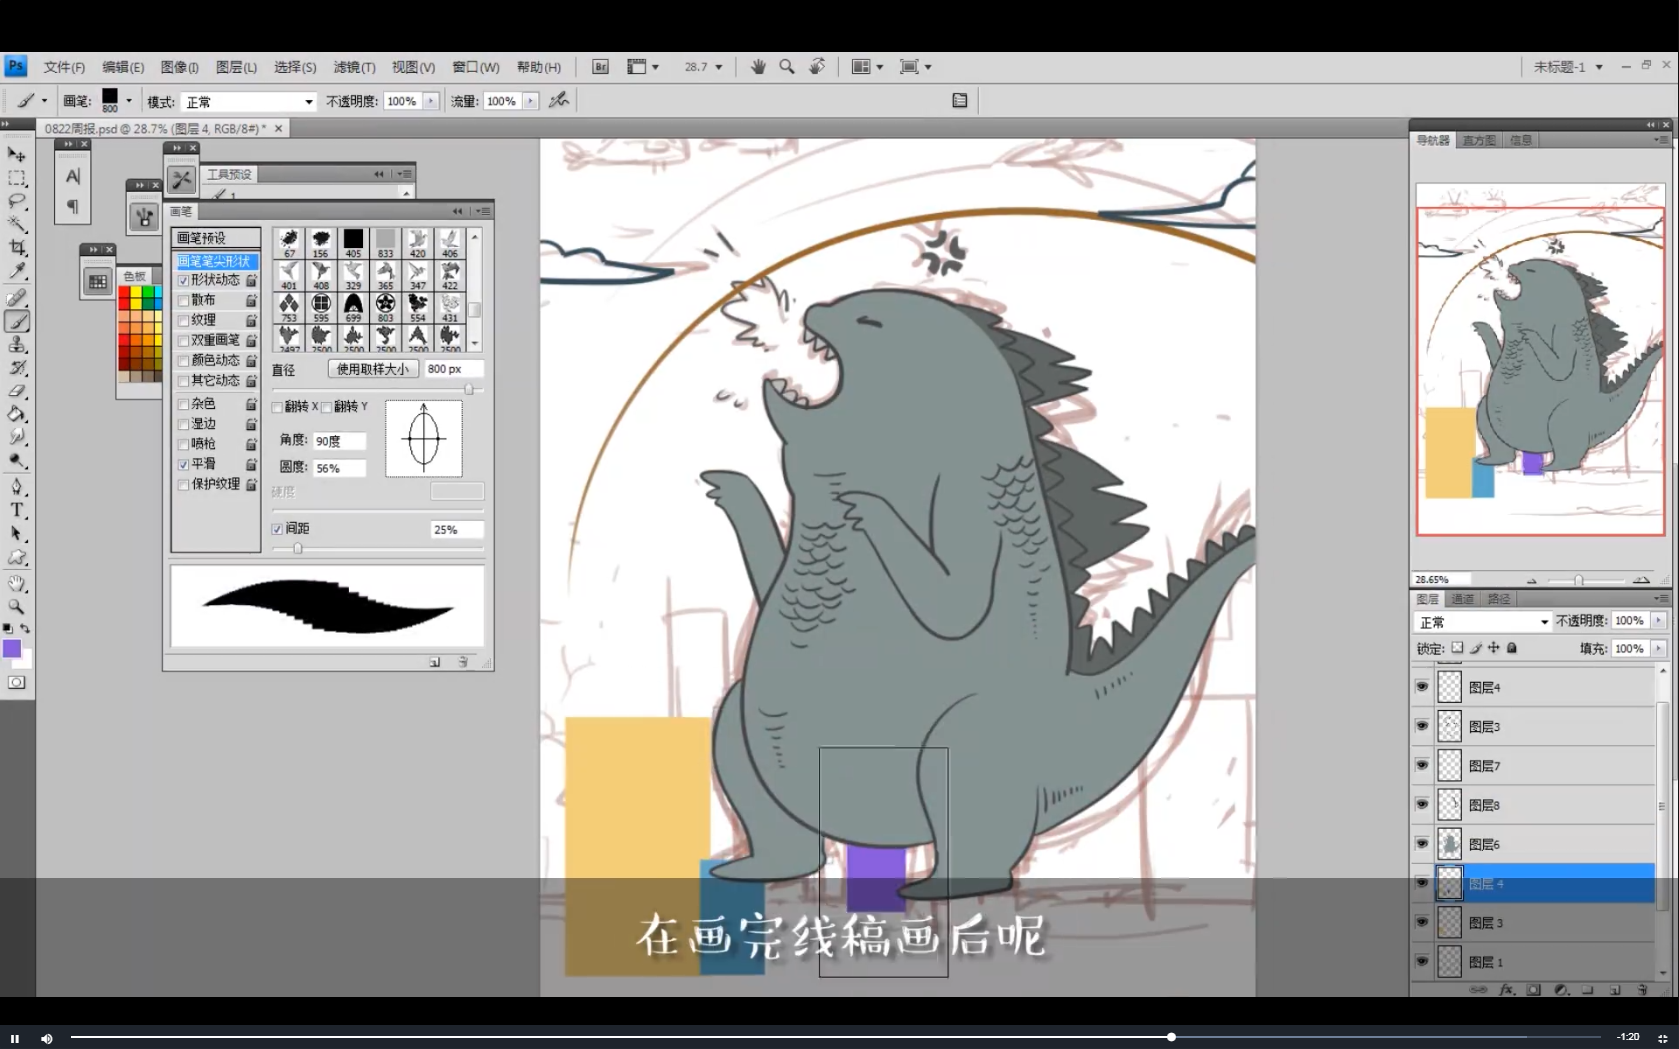The height and width of the screenshot is (1049, 1679).
Task: Select the Eyedropper tool
Action: click(17, 272)
